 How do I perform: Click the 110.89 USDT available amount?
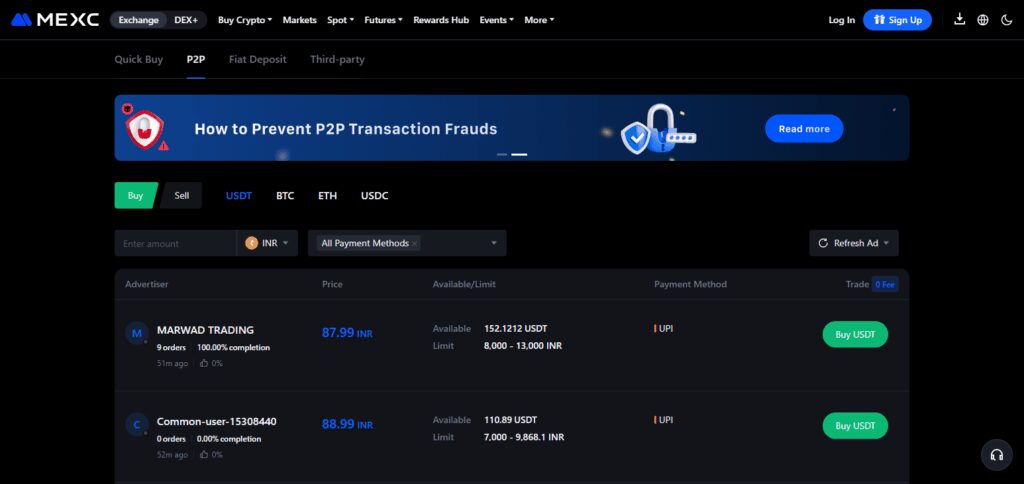click(510, 420)
